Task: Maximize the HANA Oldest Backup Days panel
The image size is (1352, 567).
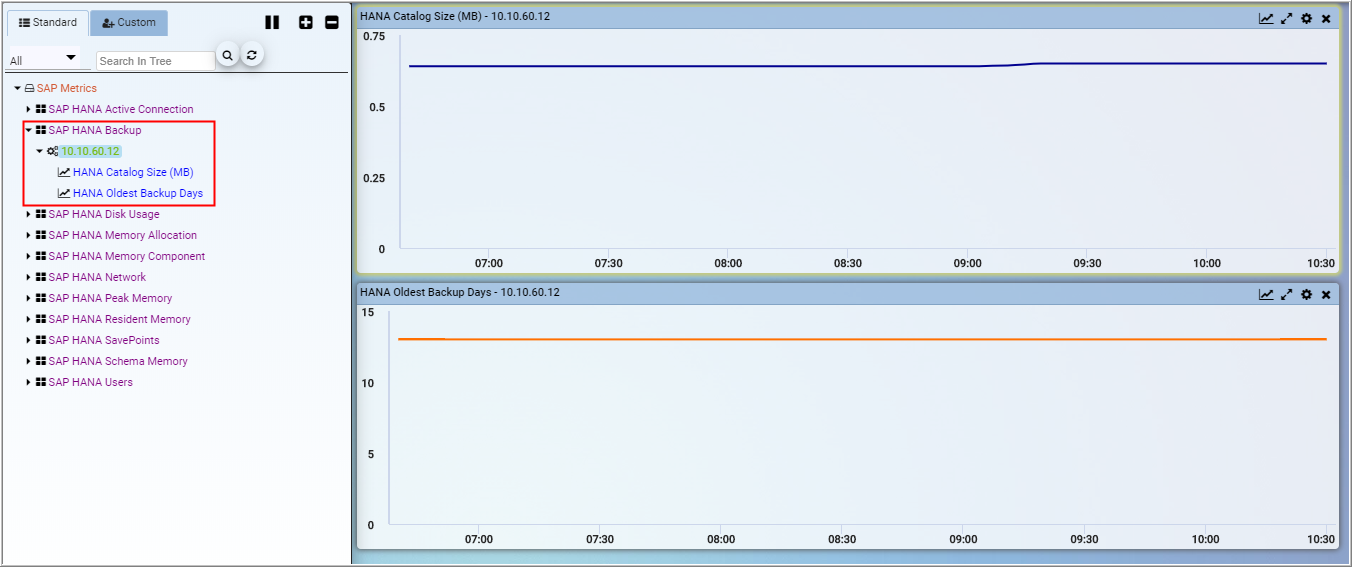Action: point(1287,294)
